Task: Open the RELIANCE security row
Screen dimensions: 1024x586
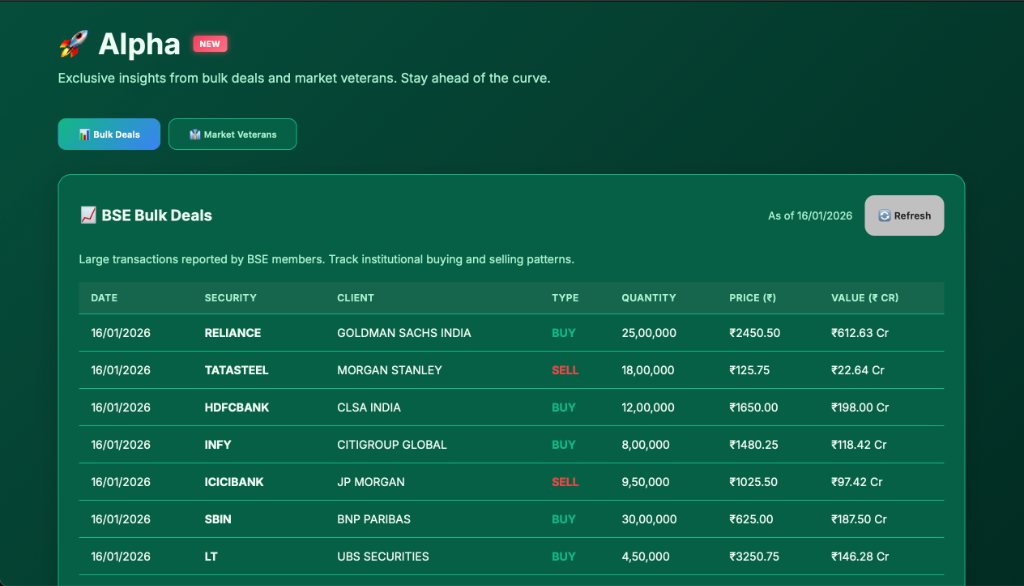Action: point(232,333)
